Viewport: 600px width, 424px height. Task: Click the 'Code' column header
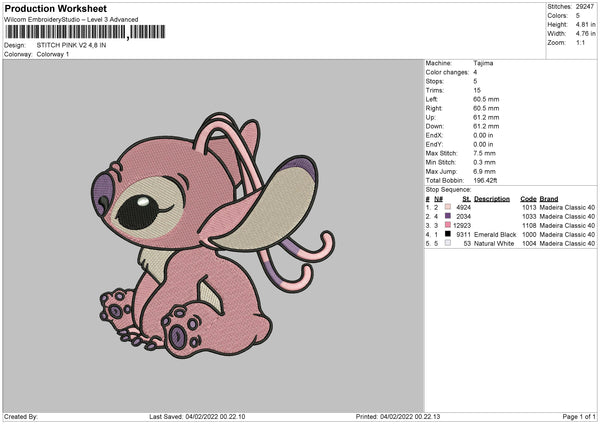[x=528, y=199]
